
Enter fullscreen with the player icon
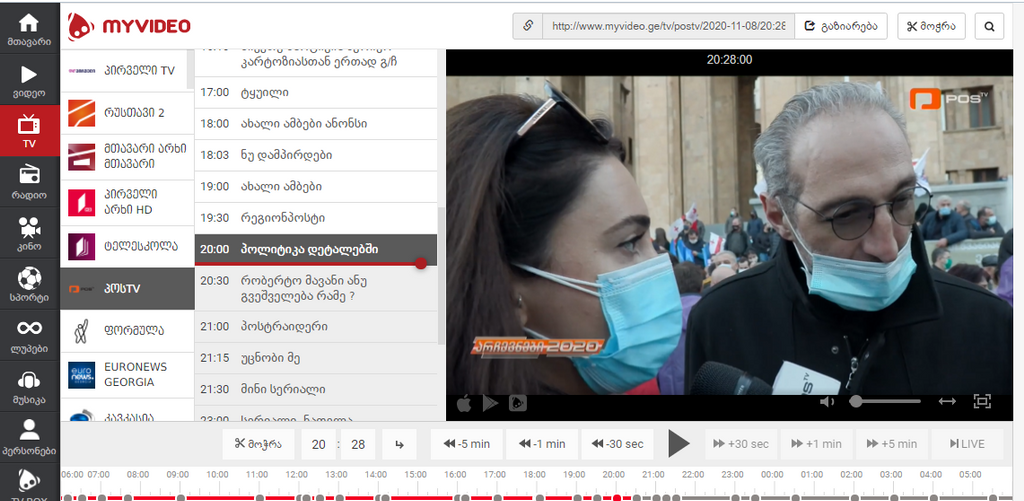pos(982,401)
